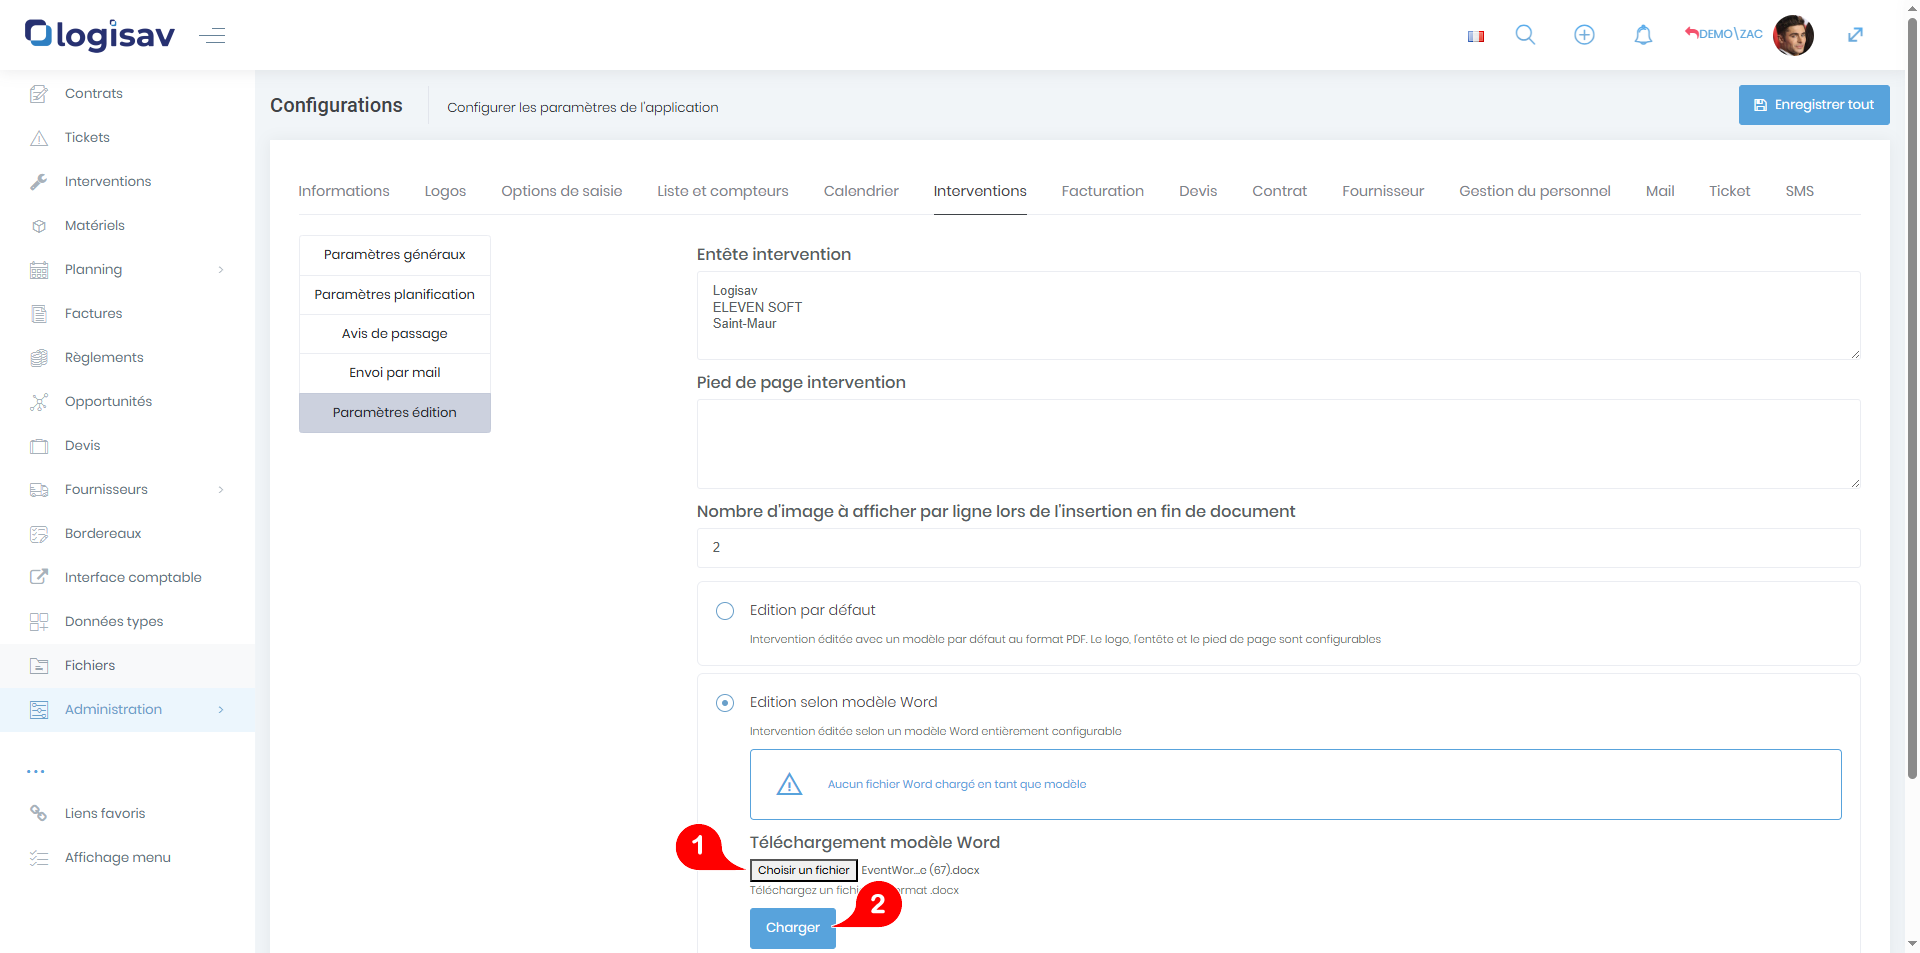Toggle the sidebar hamburger menu icon
1920x953 pixels.
(x=212, y=36)
